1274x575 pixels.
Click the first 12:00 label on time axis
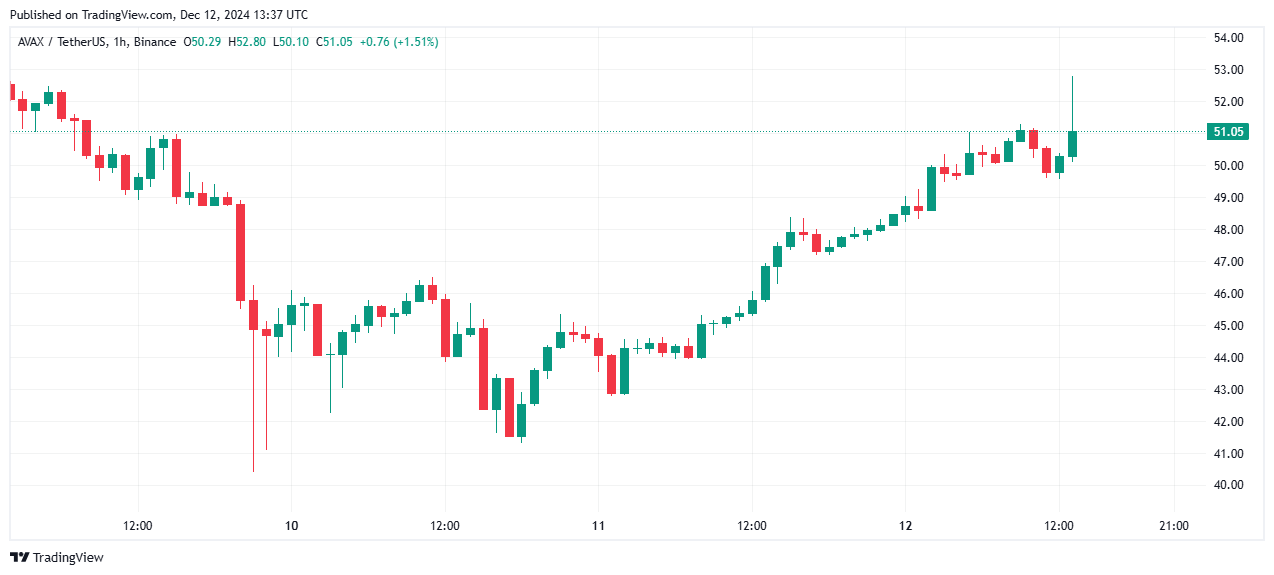click(138, 526)
